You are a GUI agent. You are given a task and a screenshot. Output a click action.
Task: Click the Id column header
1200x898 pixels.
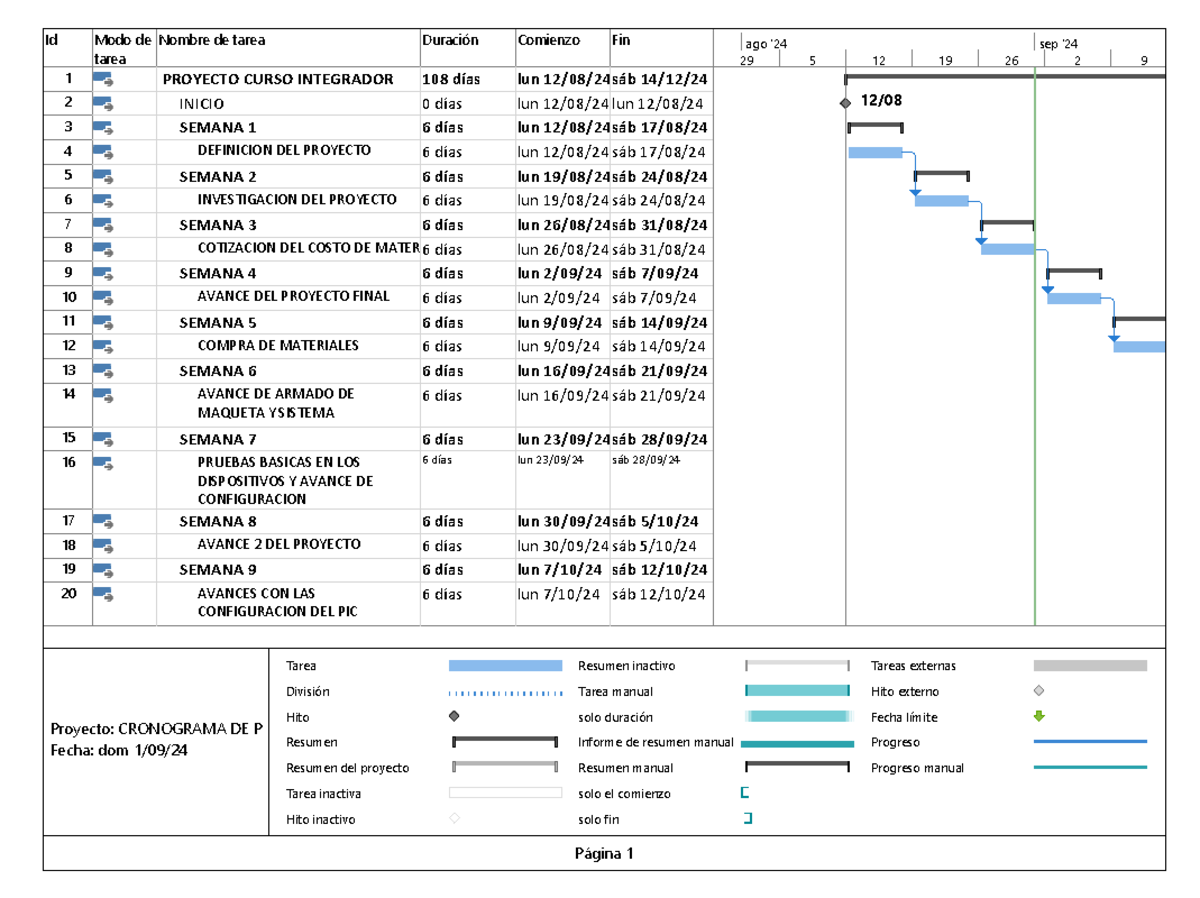[x=50, y=41]
